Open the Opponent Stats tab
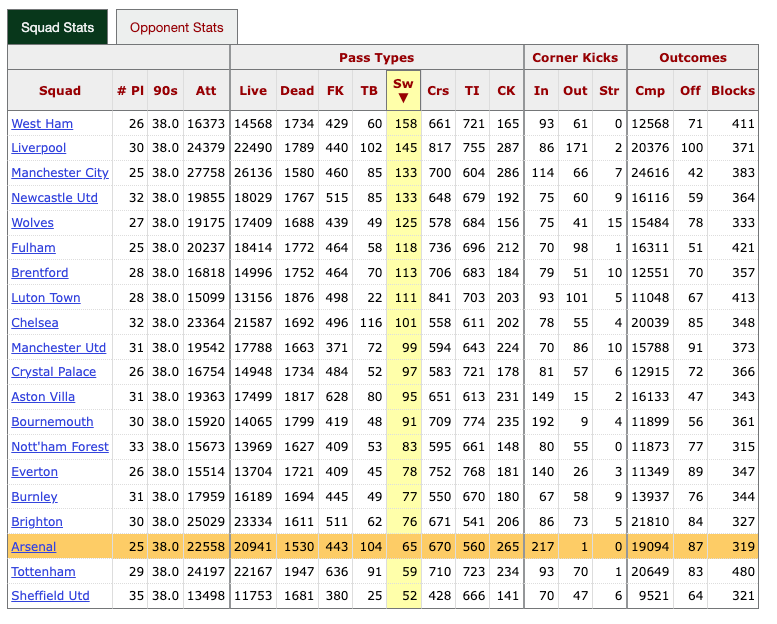777x624 pixels. [177, 27]
